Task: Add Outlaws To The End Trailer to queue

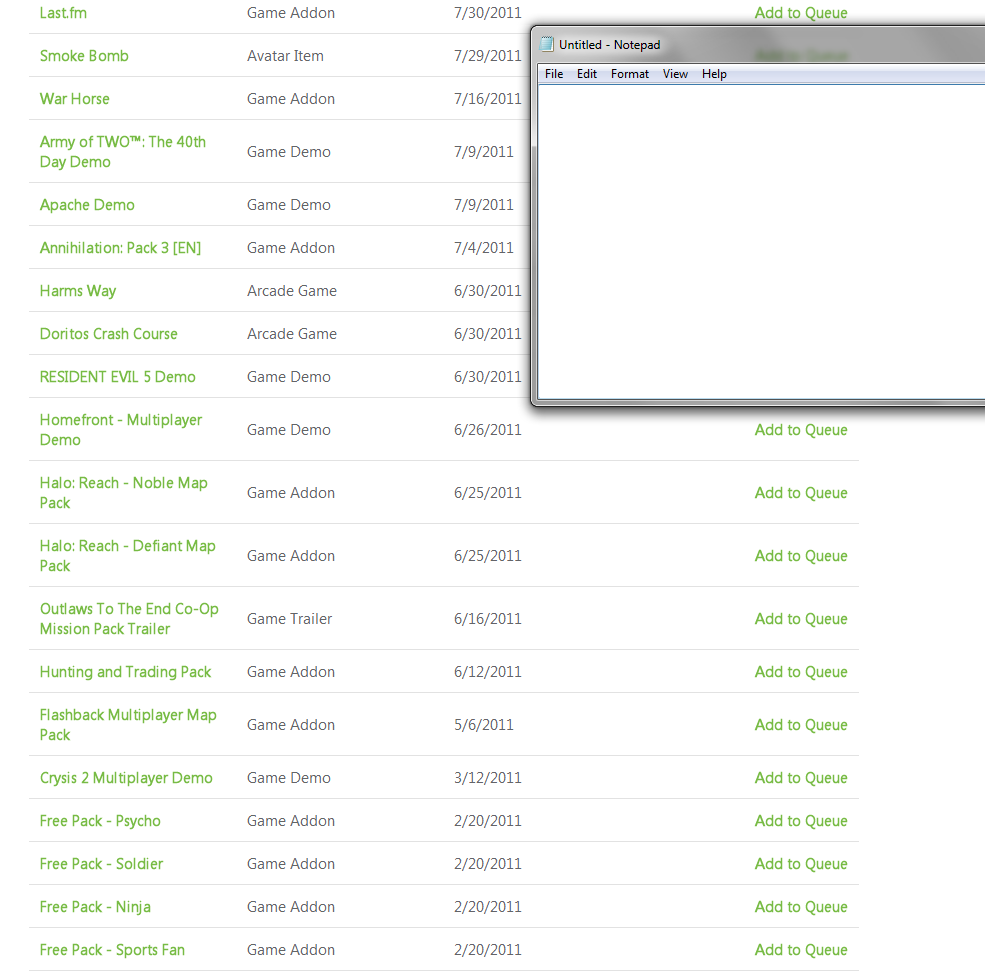Action: click(801, 619)
